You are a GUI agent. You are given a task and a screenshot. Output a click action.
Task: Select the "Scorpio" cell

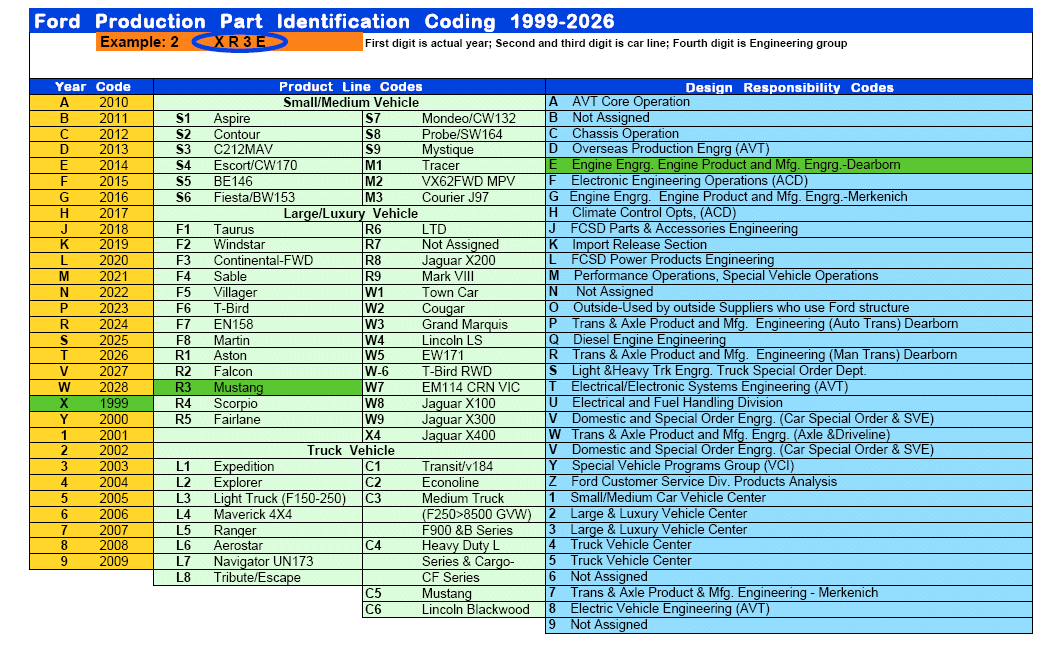coord(235,404)
